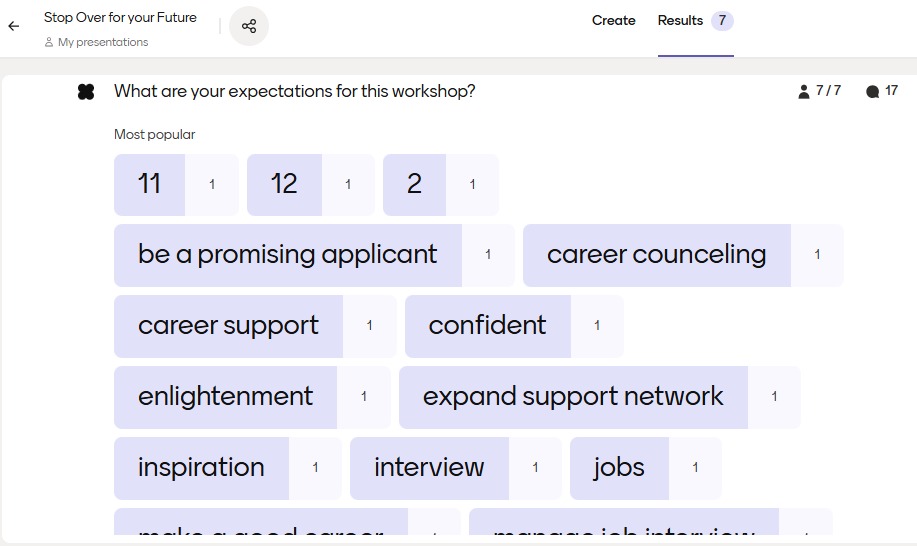Viewport: 917px width, 546px height.
Task: Open the My presentations link
Action: 103,43
